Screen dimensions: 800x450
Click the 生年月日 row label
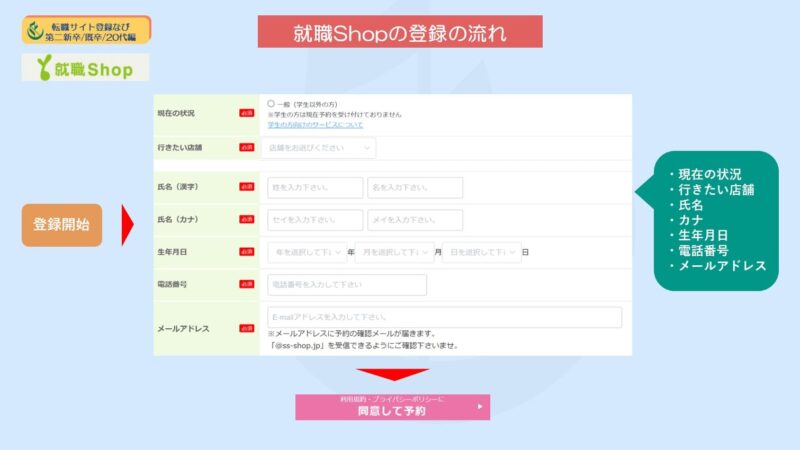coord(172,252)
